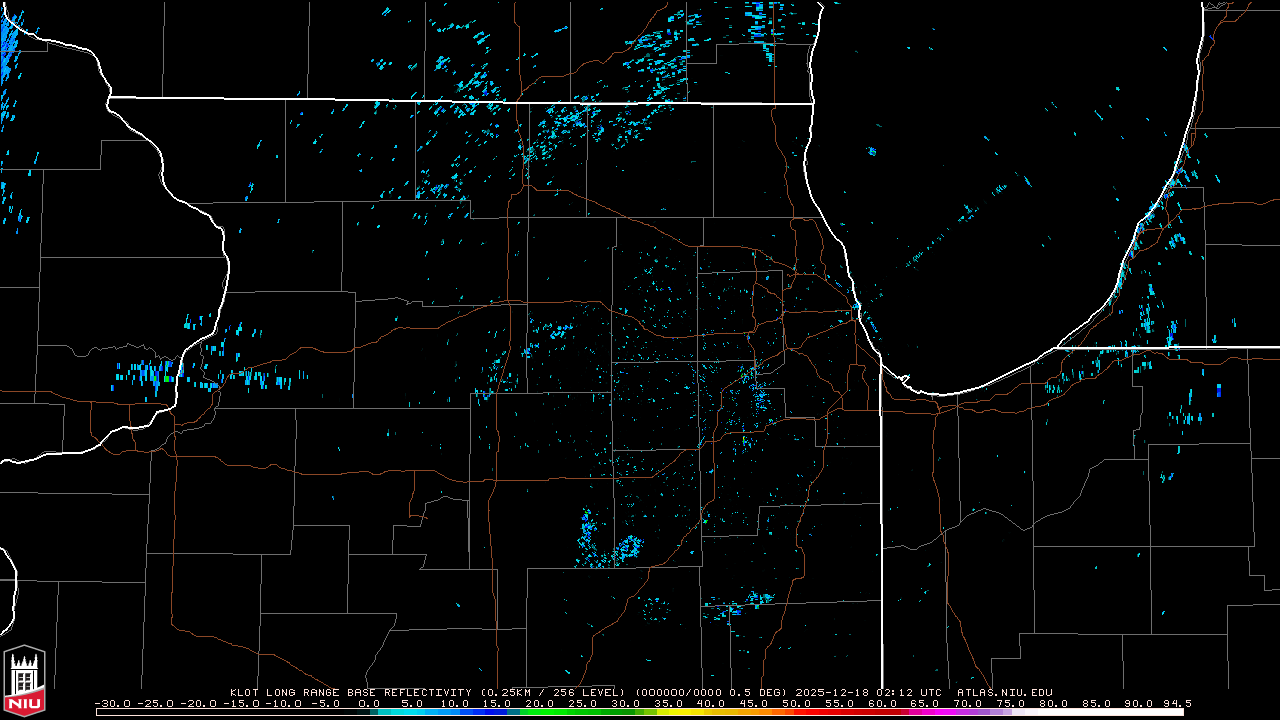Click the 0.0 value on the reflectivity scale
Screen dimensions: 1280x720
[x=369, y=703]
